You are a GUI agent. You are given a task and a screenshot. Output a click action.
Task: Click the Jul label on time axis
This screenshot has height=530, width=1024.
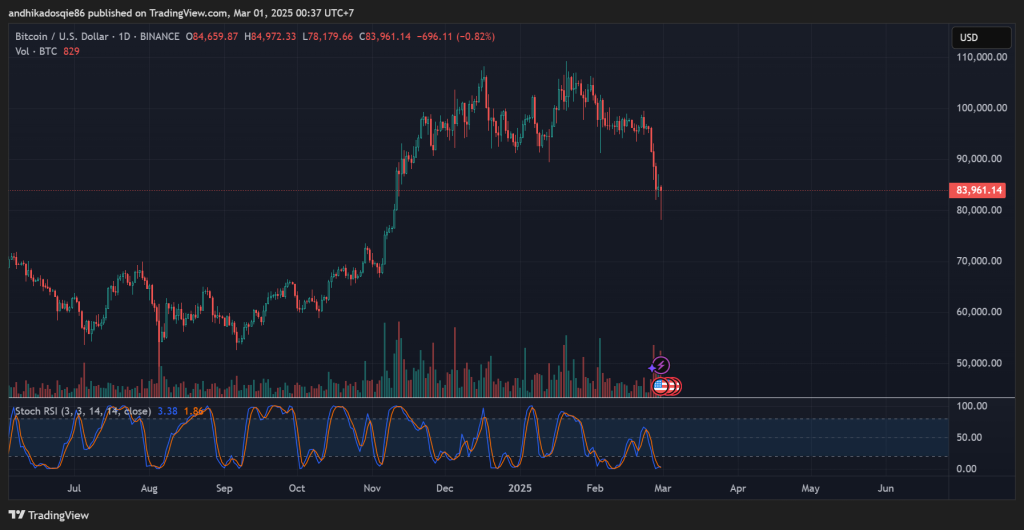pos(74,488)
